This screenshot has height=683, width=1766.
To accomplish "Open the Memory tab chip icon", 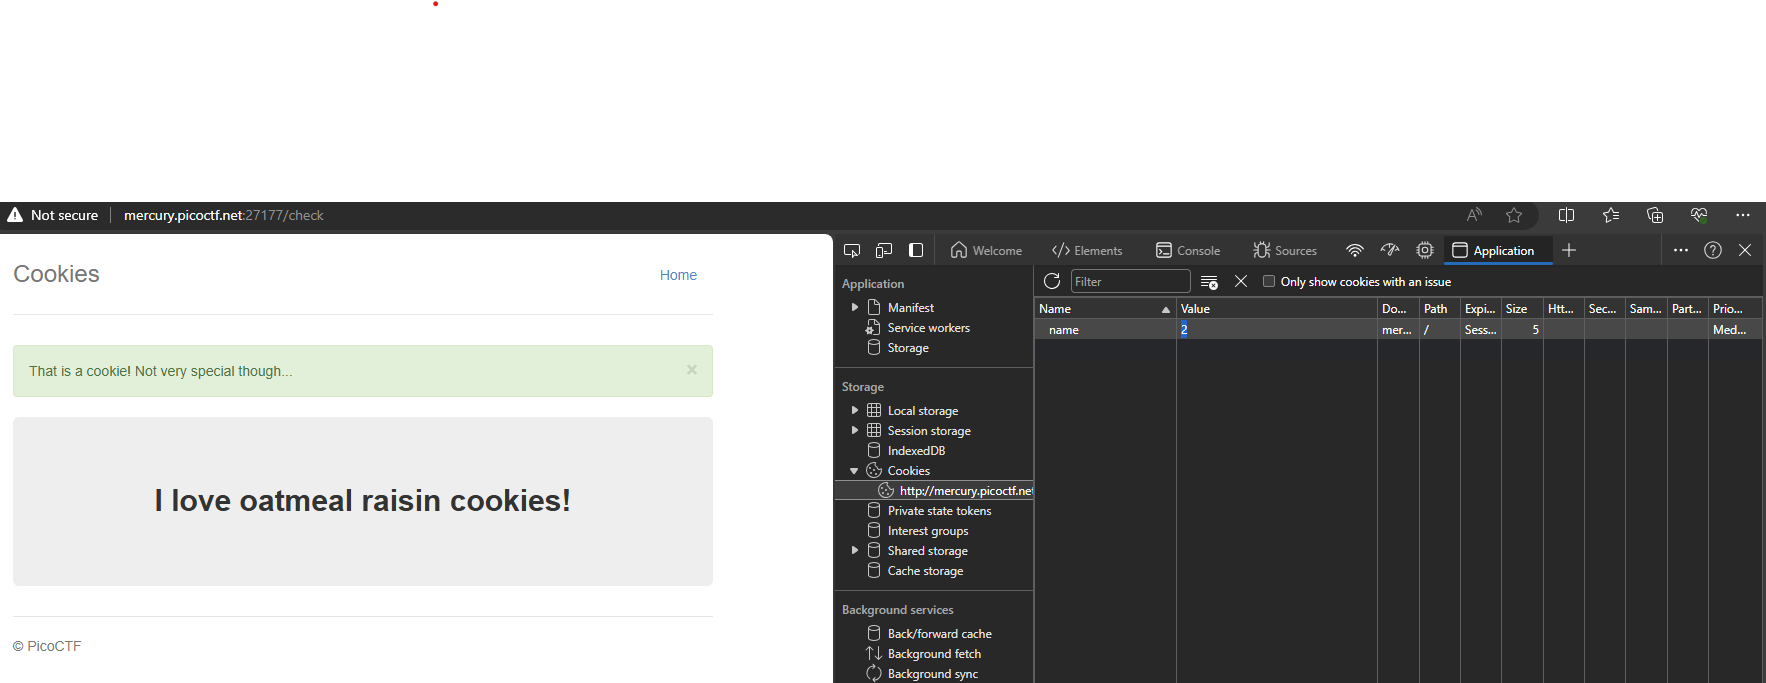I will click(1425, 250).
